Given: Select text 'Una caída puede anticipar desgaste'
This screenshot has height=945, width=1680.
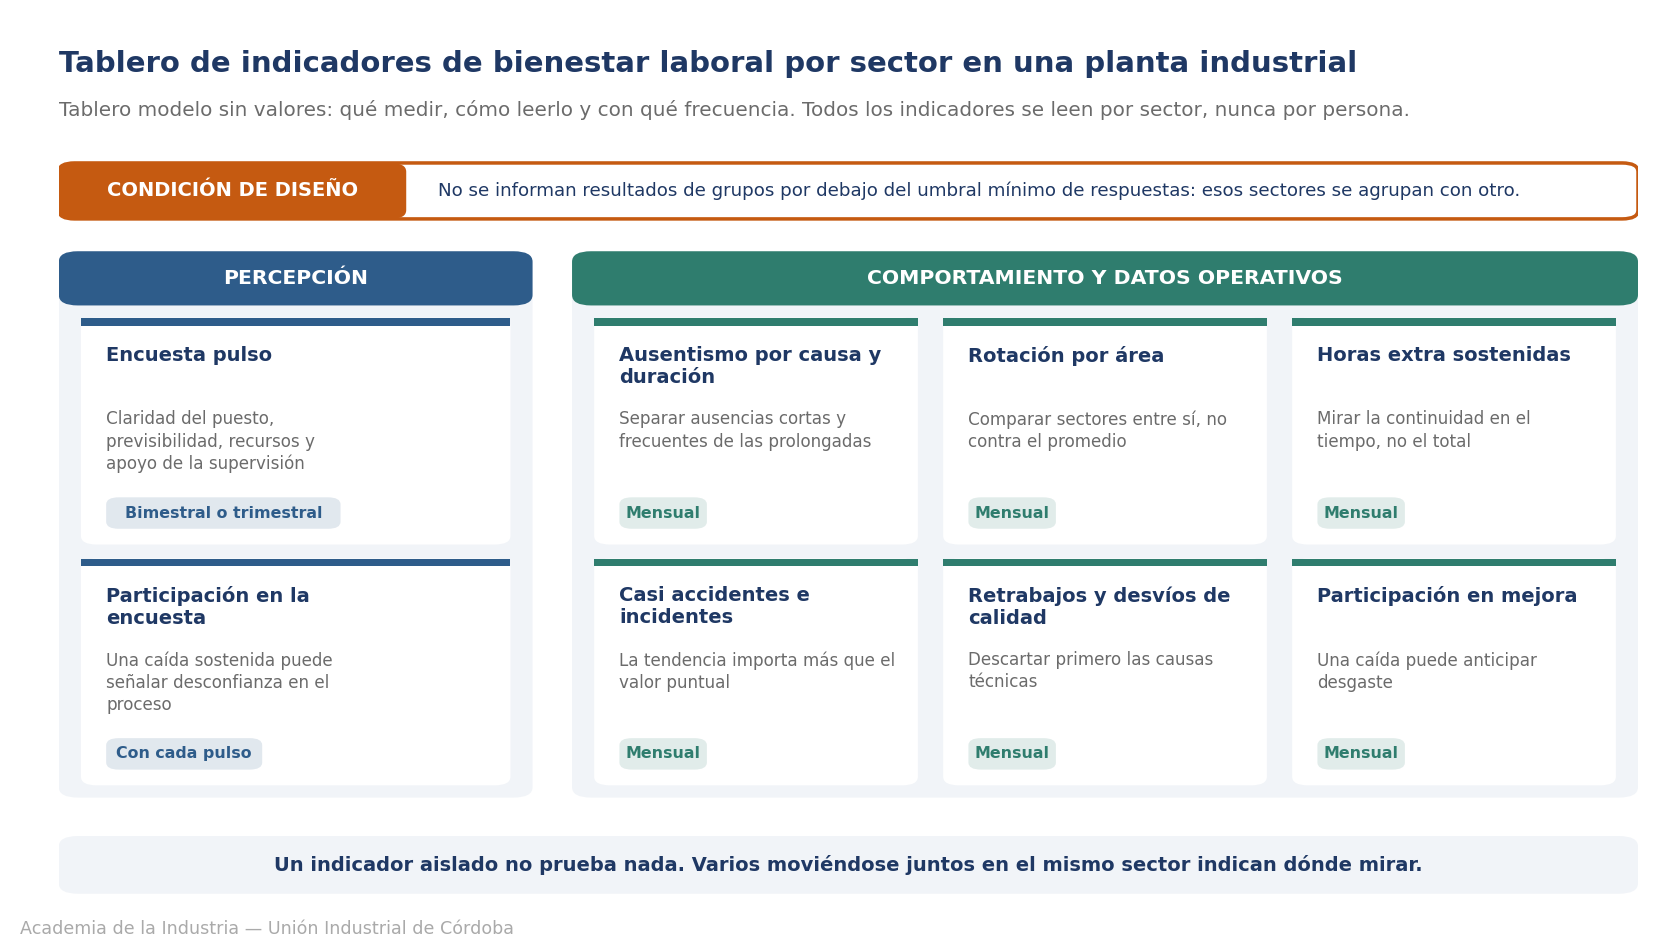Looking at the screenshot, I should [x=1427, y=671].
